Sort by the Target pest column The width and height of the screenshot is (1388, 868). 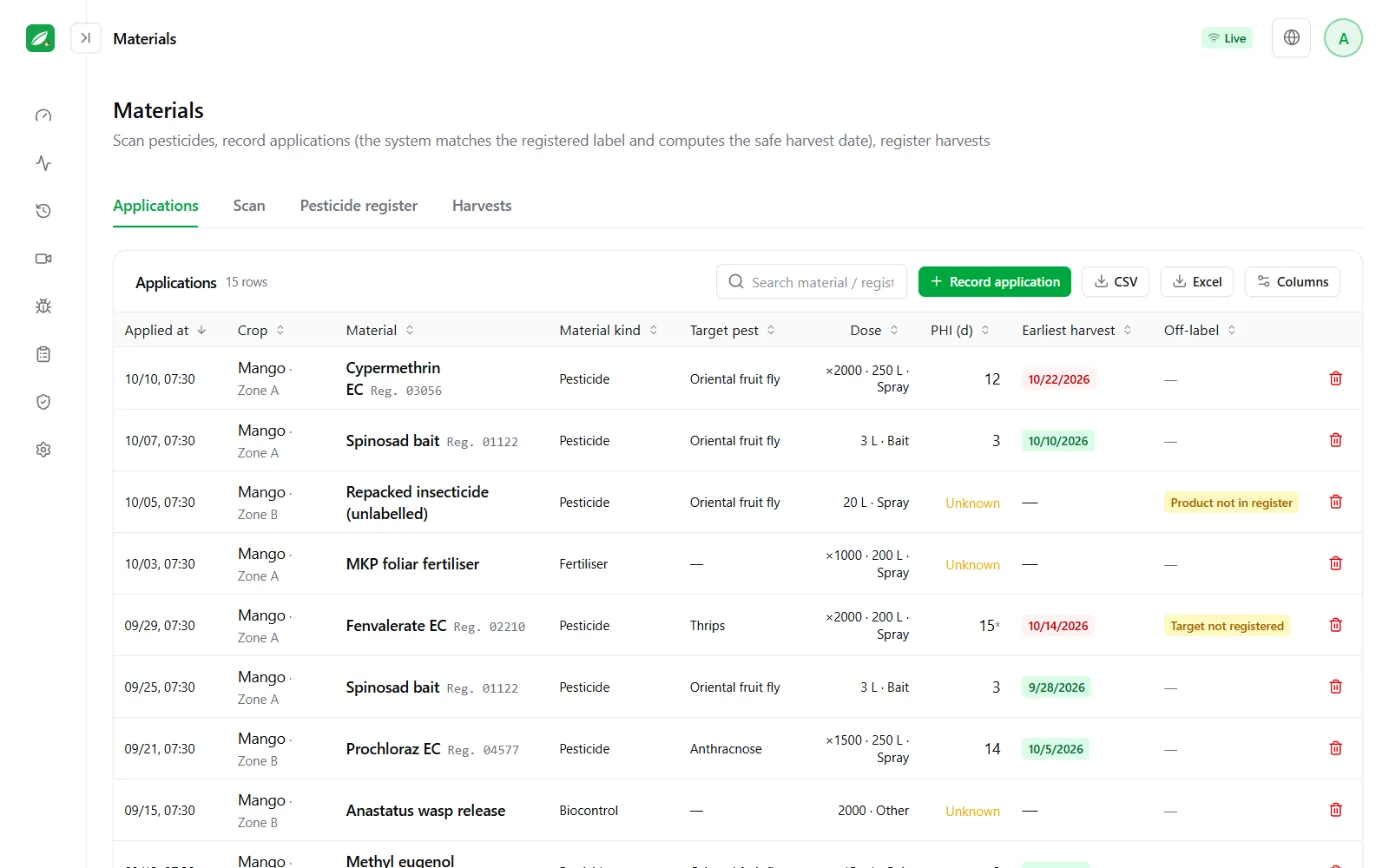point(733,330)
